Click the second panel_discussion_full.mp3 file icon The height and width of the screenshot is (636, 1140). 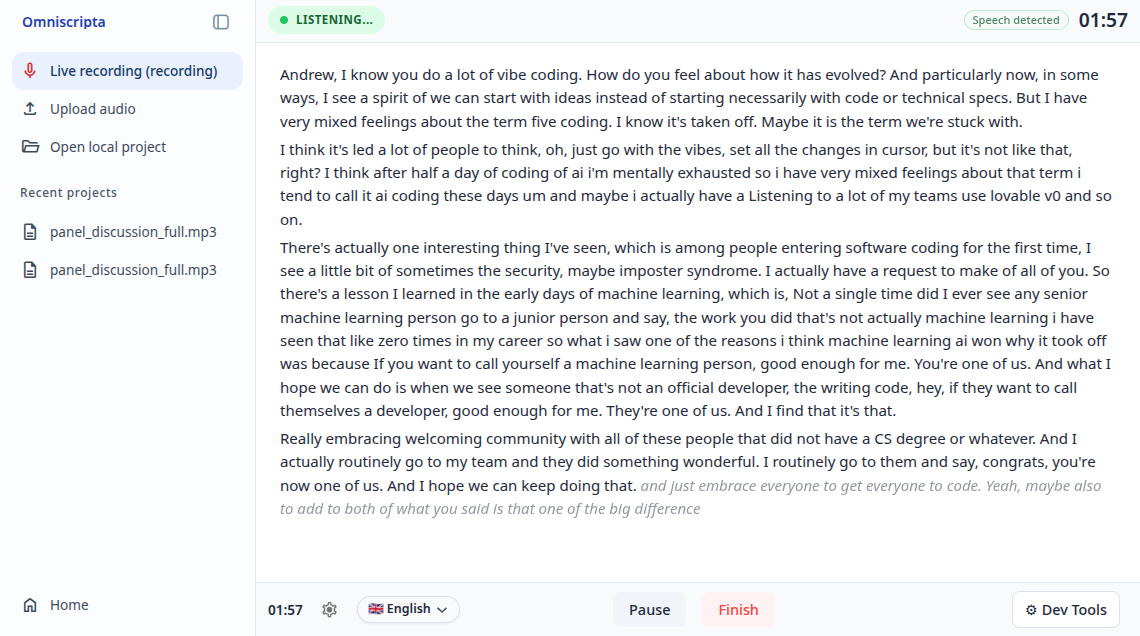(30, 270)
